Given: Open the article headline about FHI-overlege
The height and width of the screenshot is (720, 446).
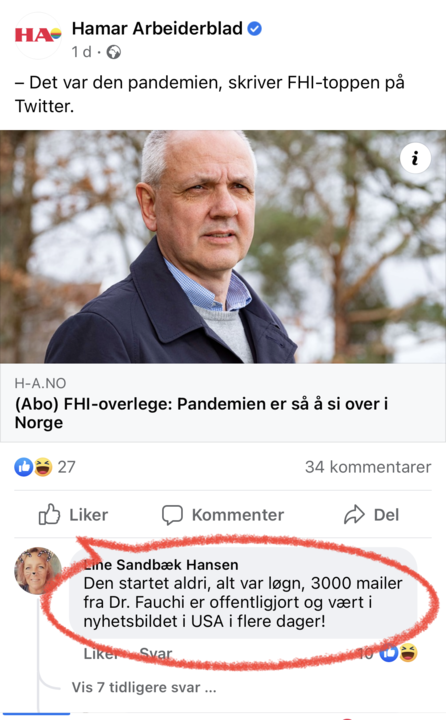Looking at the screenshot, I should (201, 413).
